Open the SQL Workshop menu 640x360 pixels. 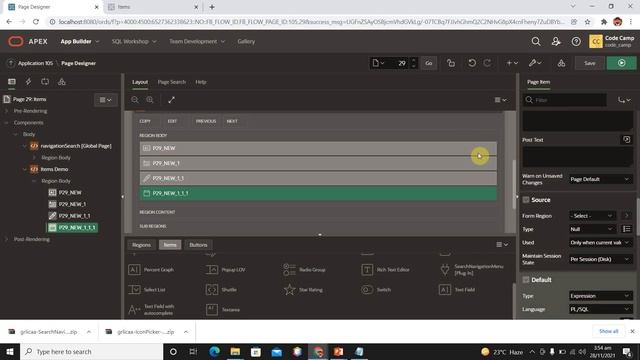(134, 41)
